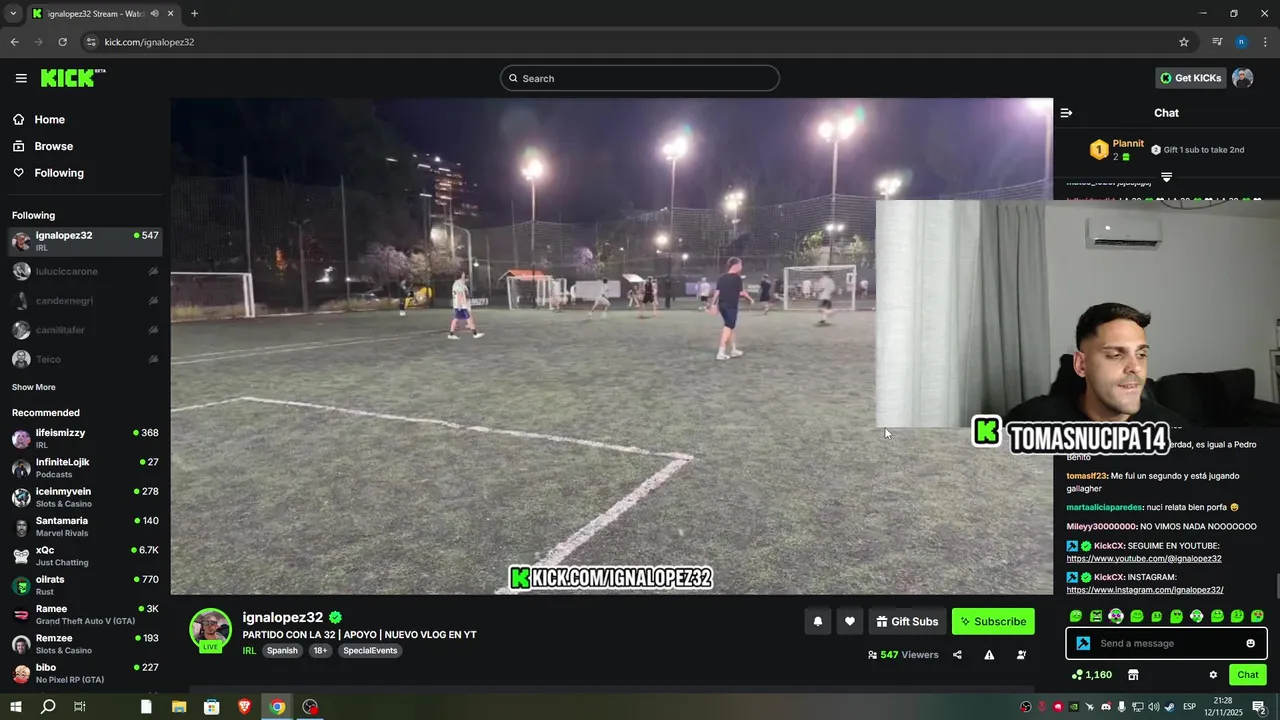Open the profile avatar menu
This screenshot has width=1280, height=720.
(1243, 78)
